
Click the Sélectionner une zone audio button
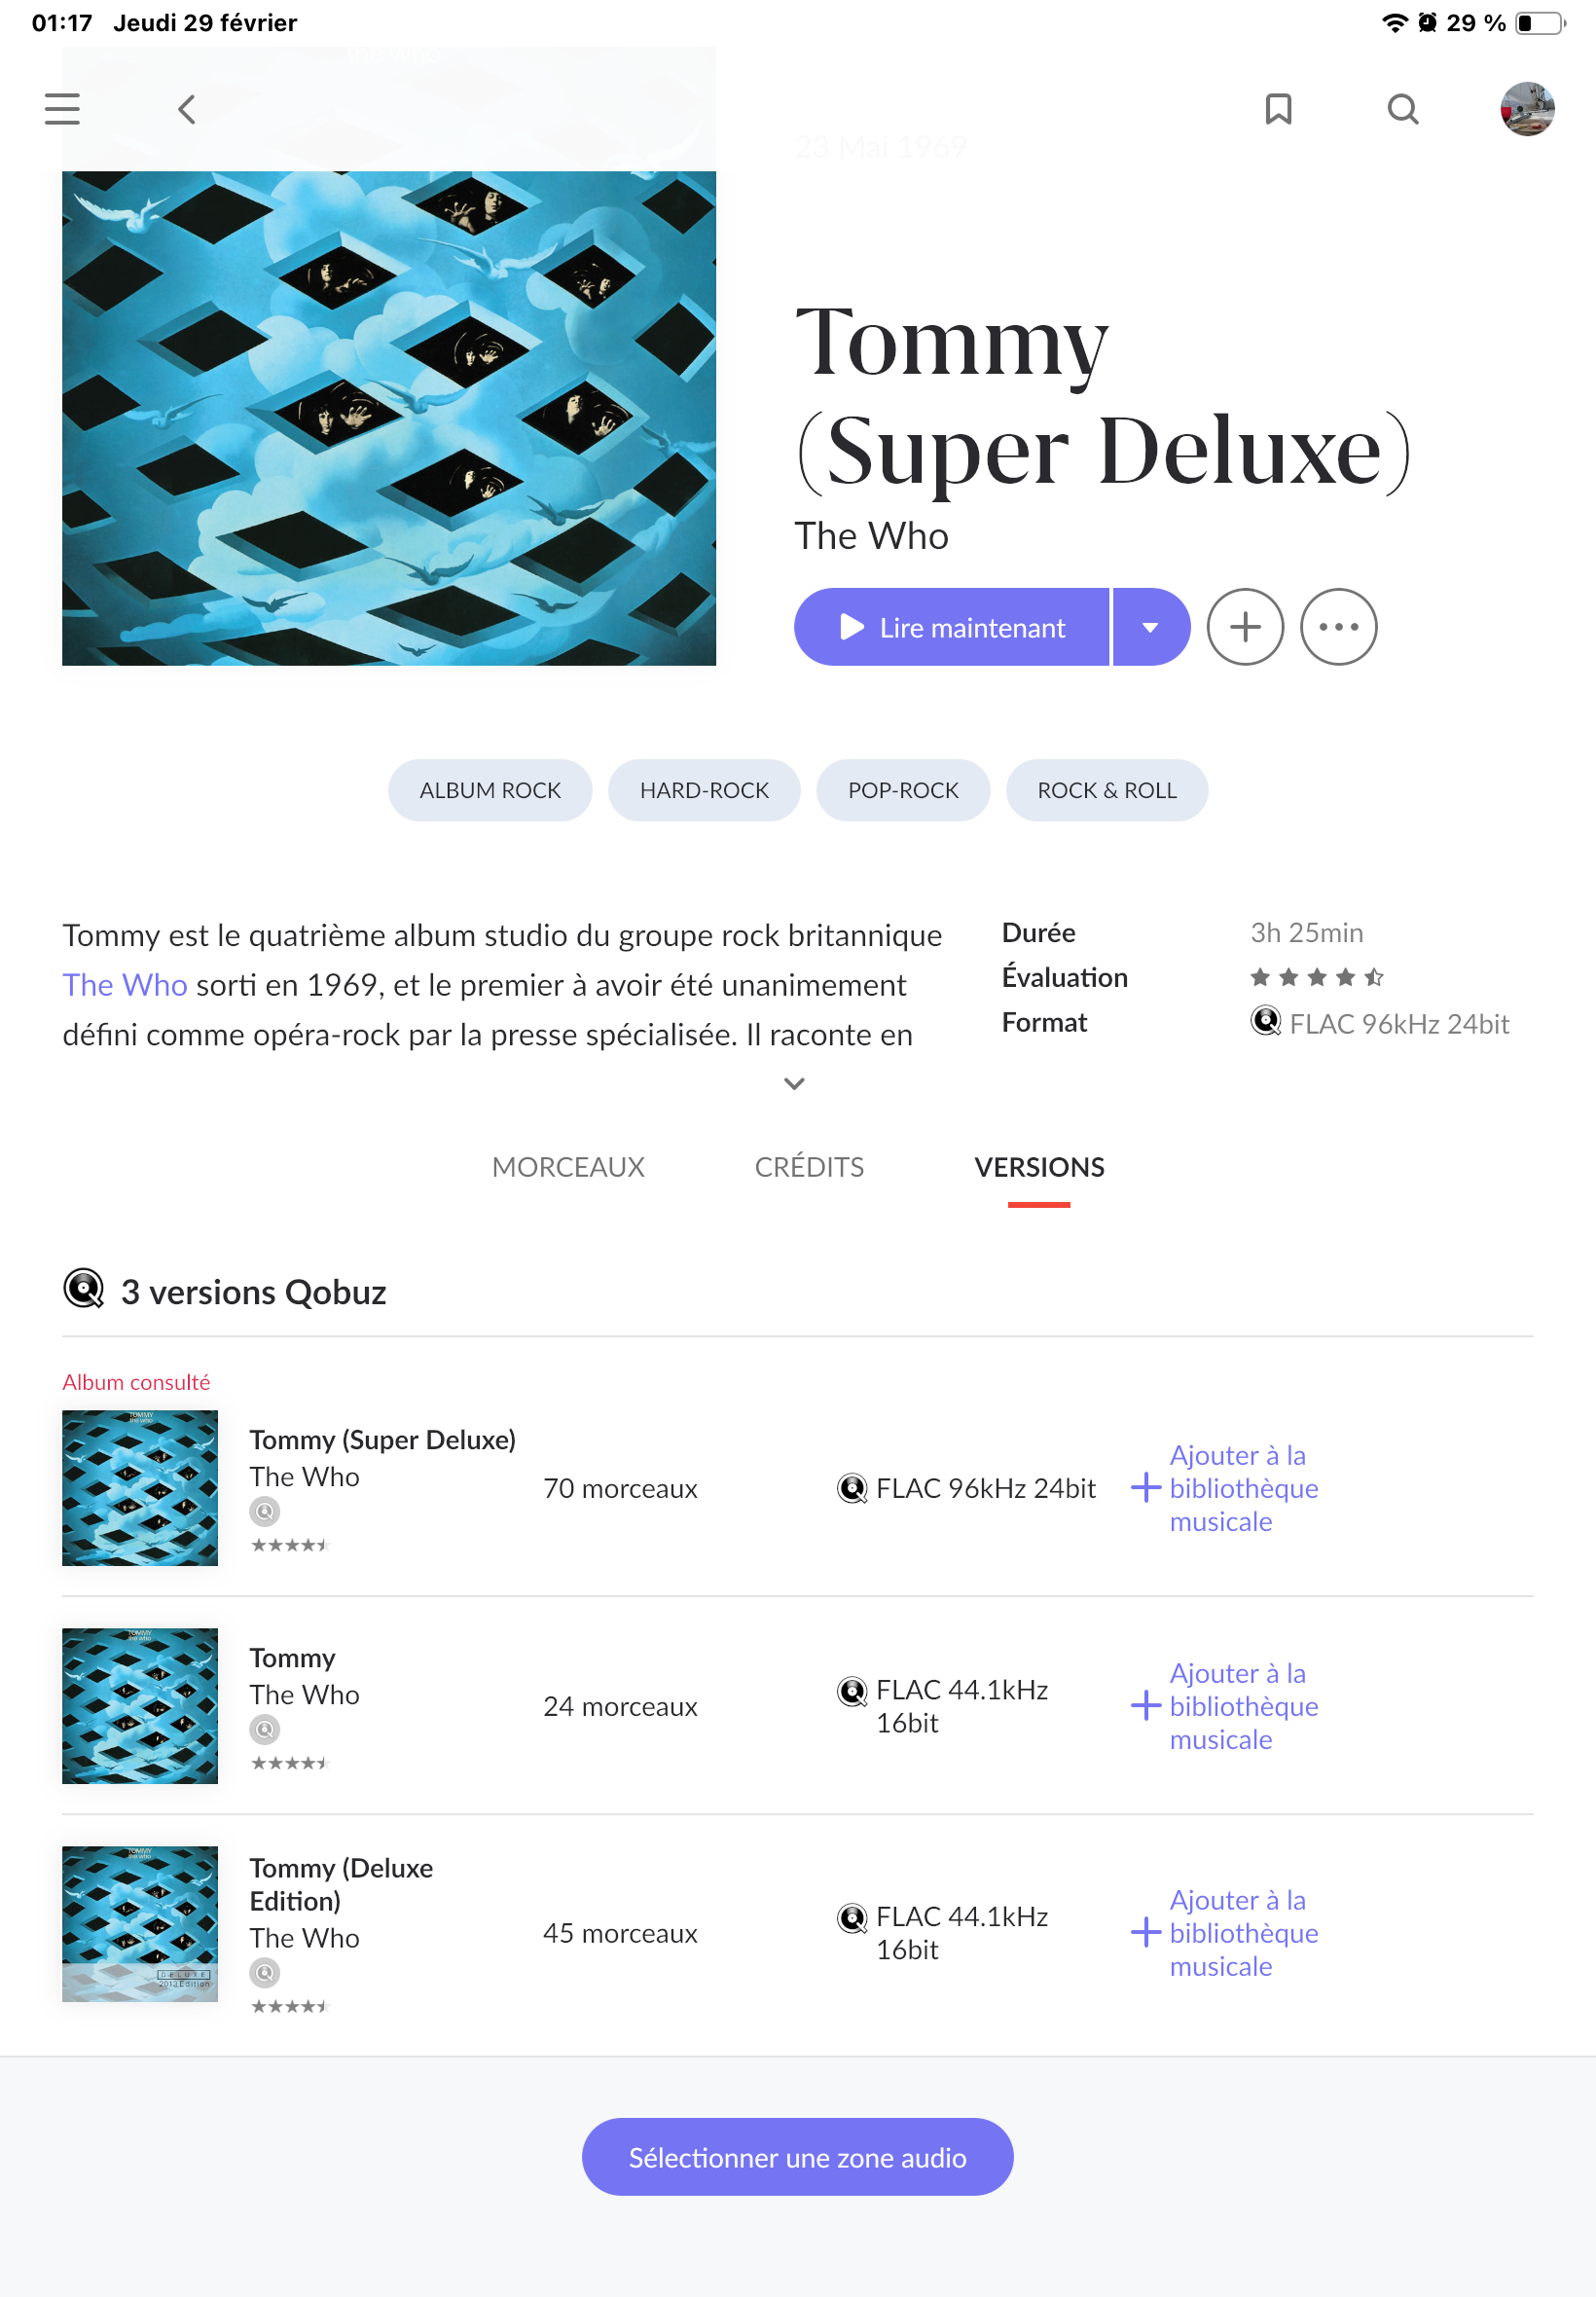[x=797, y=2157]
